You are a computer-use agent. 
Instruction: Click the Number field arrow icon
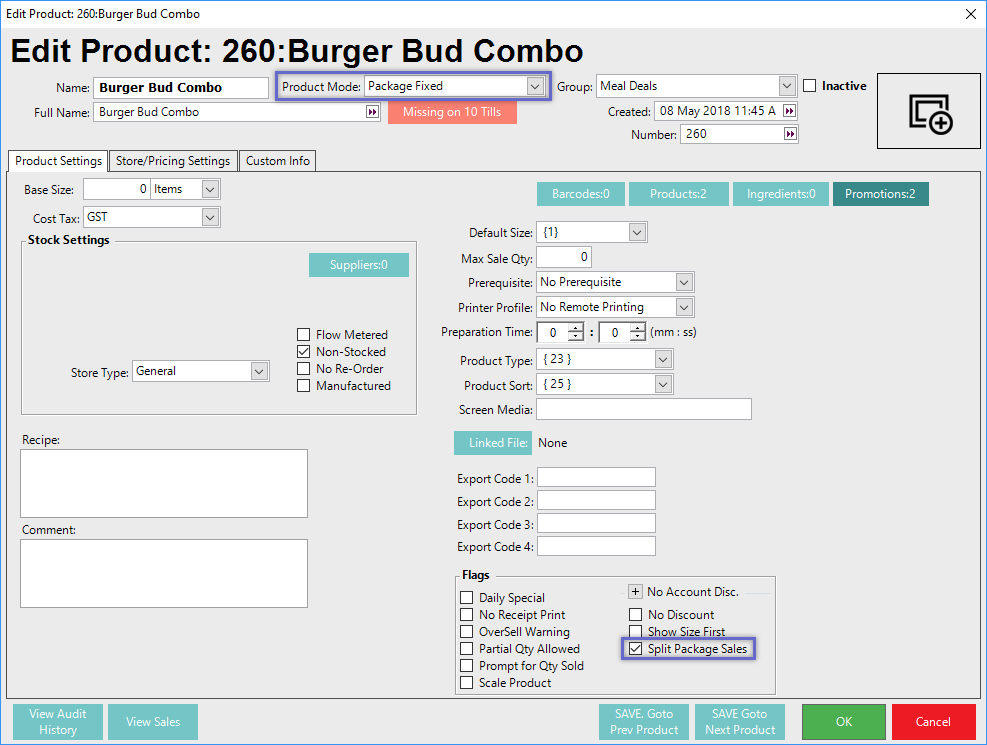(789, 134)
